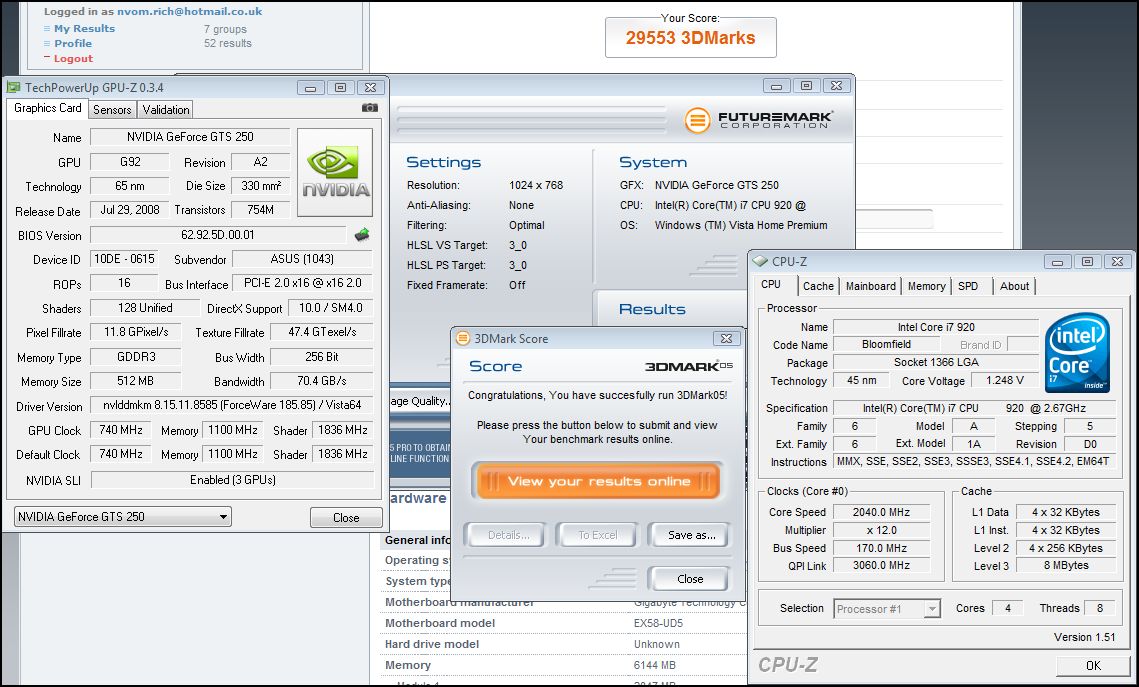Close the 3DMark Score dialog with X
Screen dimensions: 1139x687
pos(726,338)
